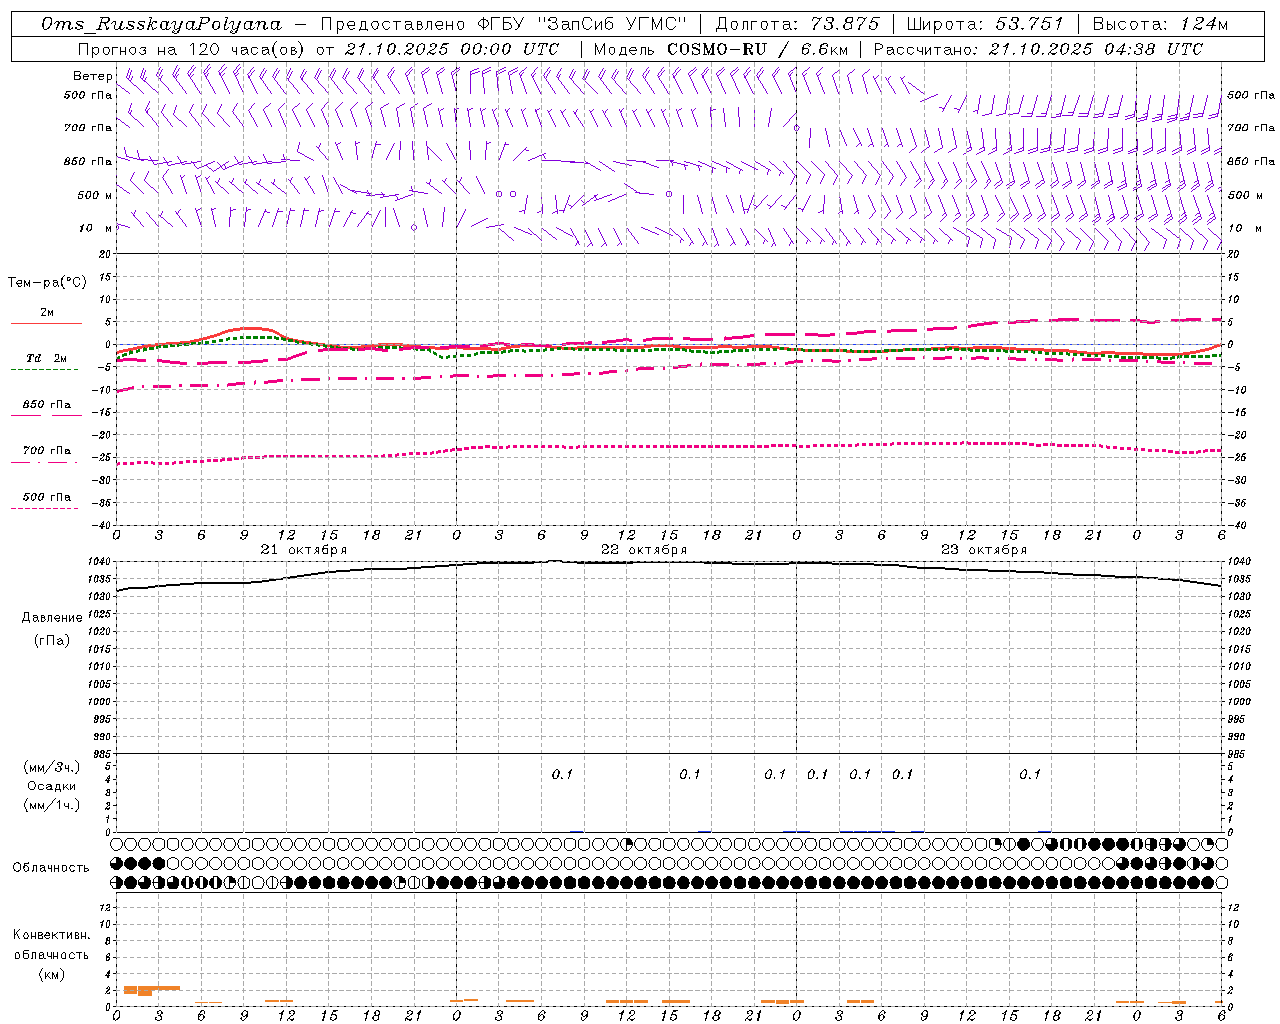Click the computed time Рассчитано: 21.10.2025 04:38 UTC
Screen dimensions: 1280x1024
(x=1038, y=49)
